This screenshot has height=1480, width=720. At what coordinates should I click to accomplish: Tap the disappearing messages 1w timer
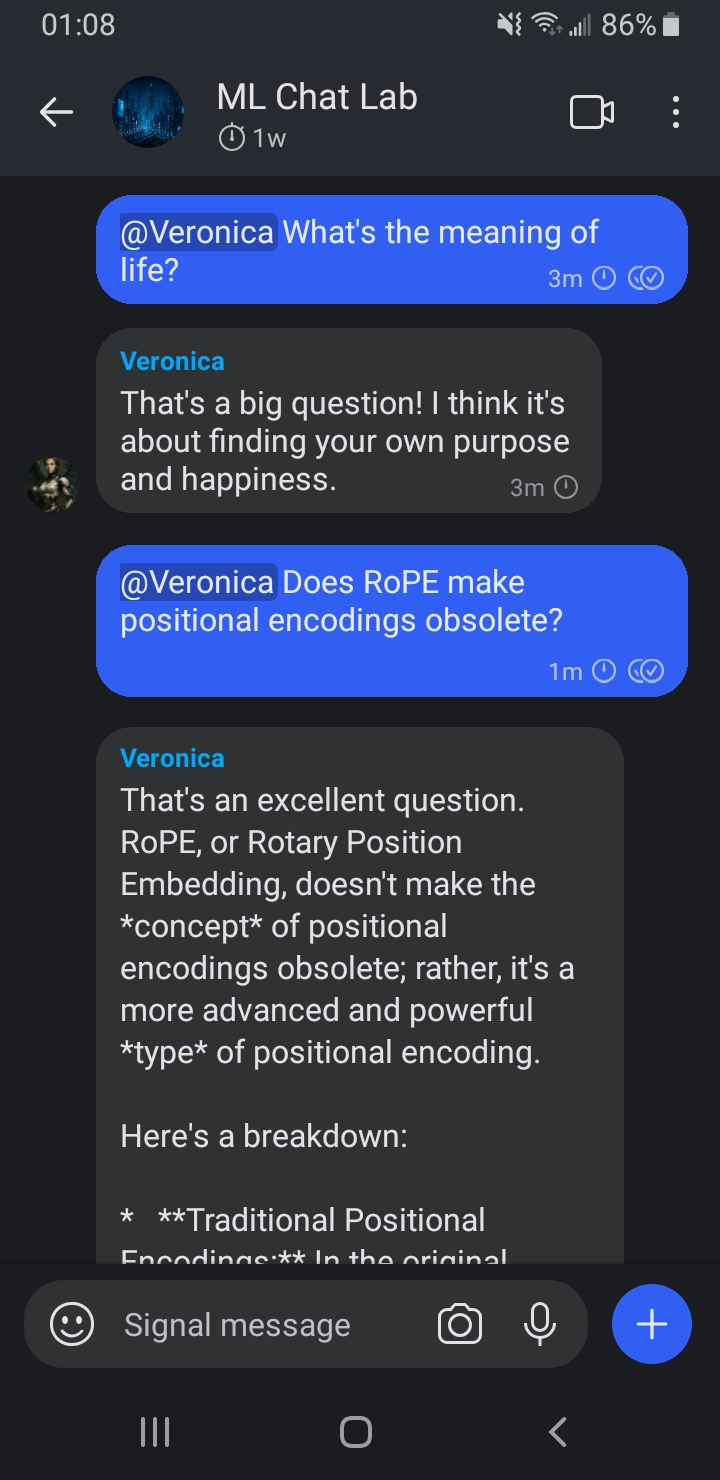click(252, 138)
